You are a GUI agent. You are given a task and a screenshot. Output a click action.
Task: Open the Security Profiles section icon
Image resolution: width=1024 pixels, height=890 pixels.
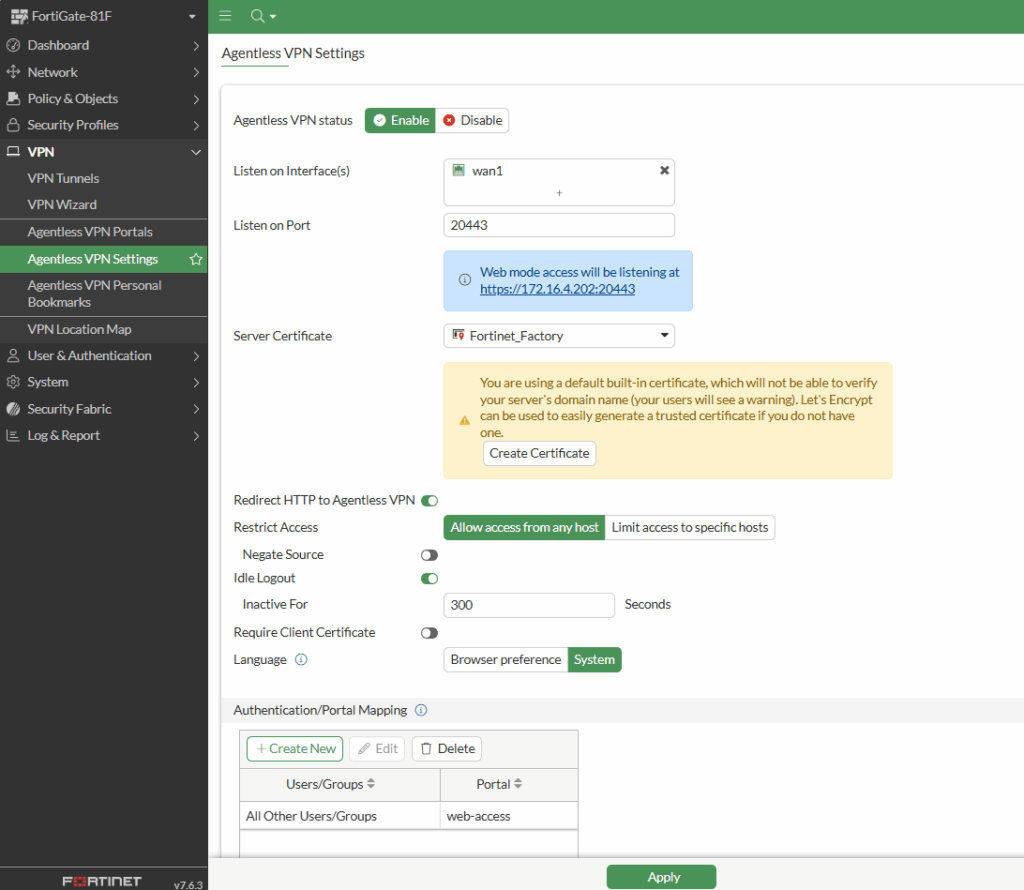point(13,125)
